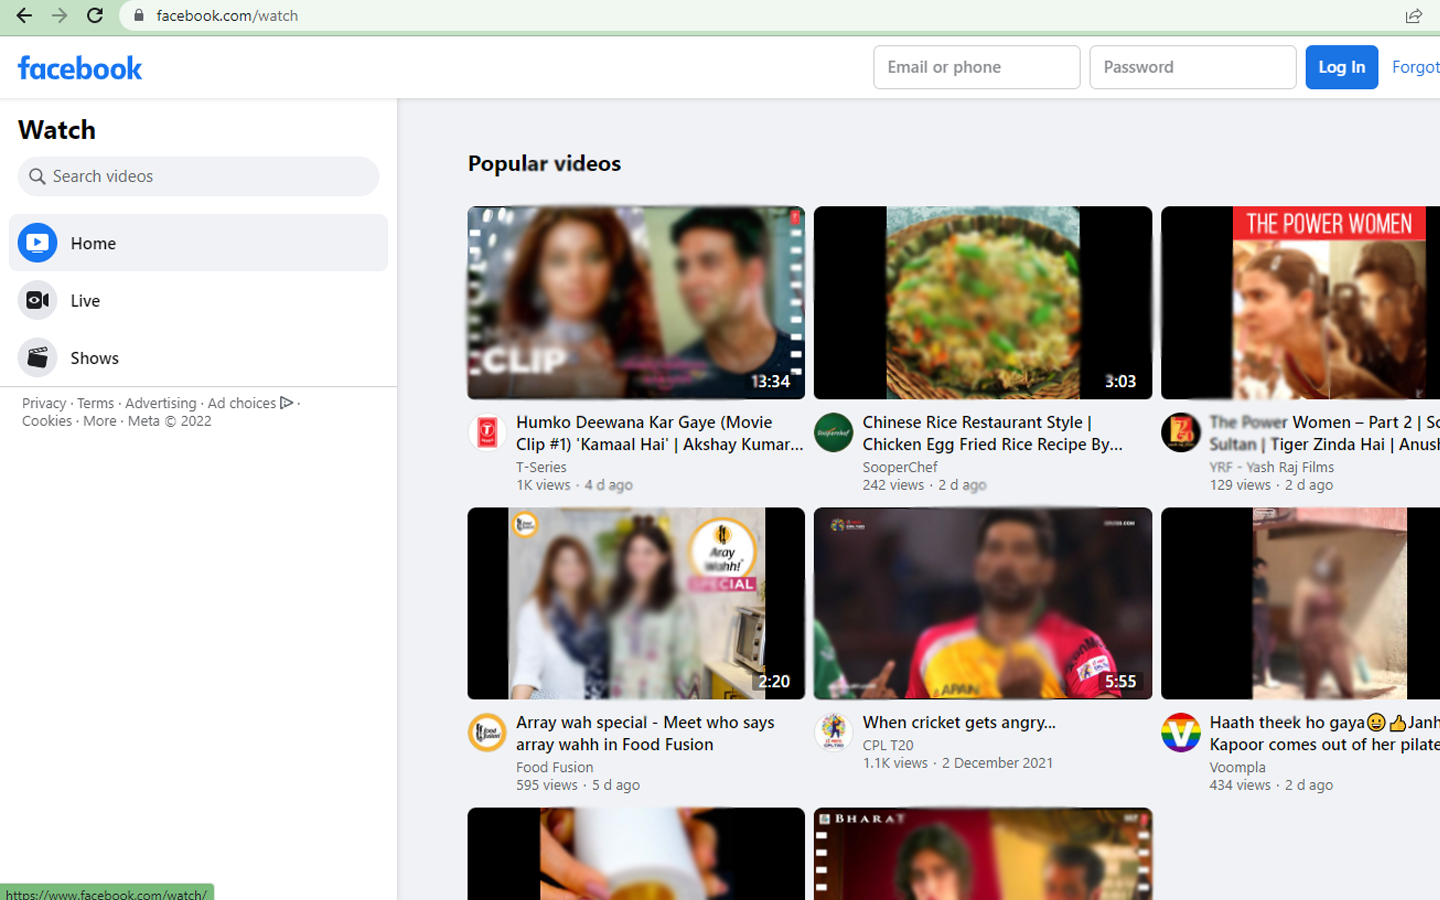Open title 'Humko Deewana Kar Gaye (Movie Clip #1)'
Screen dimensions: 1440x900
pos(659,433)
